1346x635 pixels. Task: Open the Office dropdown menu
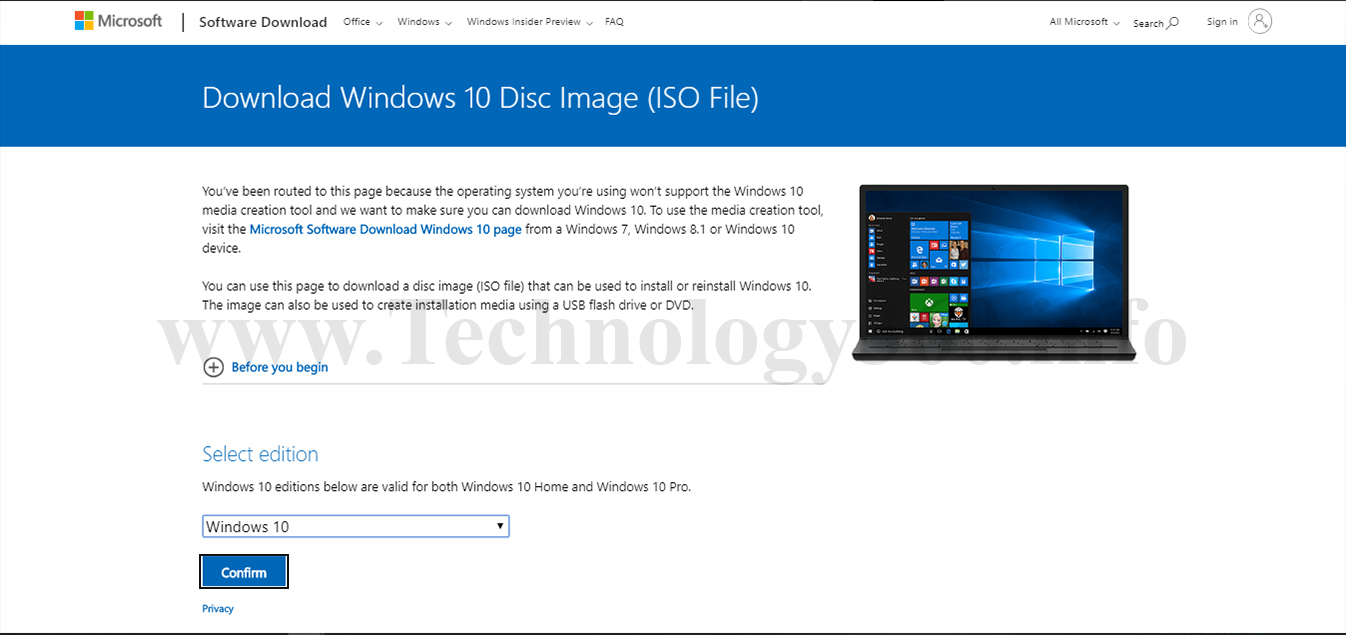pyautogui.click(x=363, y=22)
